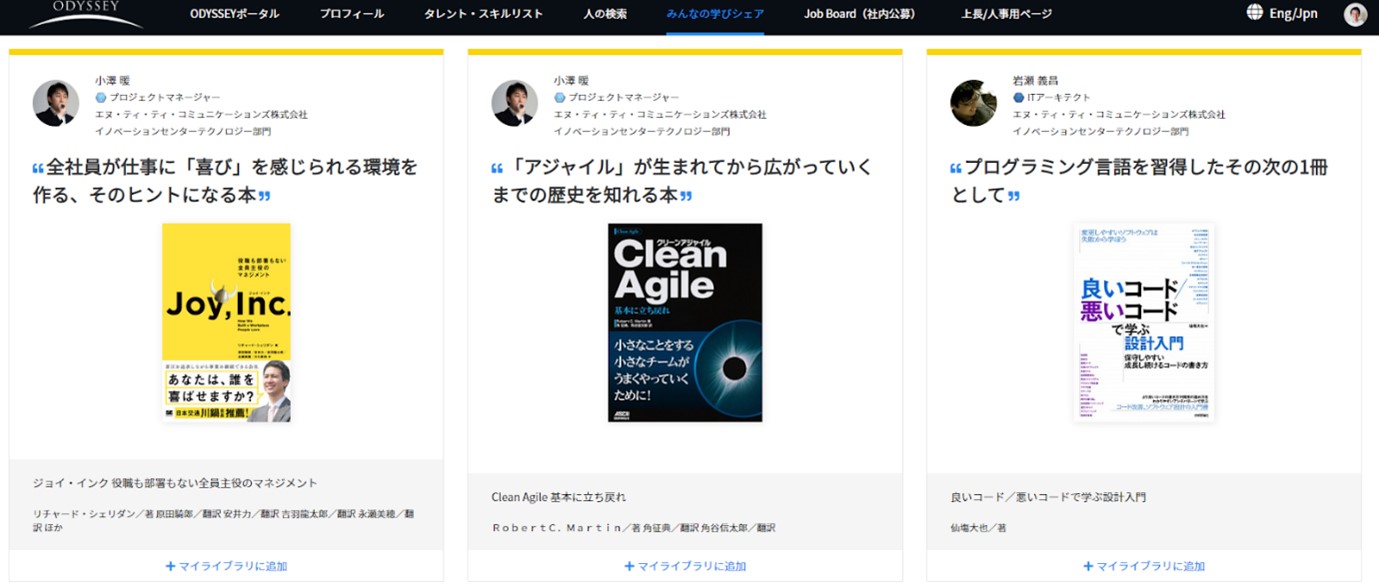This screenshot has height=588, width=1379.
Task: Open the 良いコード／悪いコード book cover
Action: pos(1144,322)
